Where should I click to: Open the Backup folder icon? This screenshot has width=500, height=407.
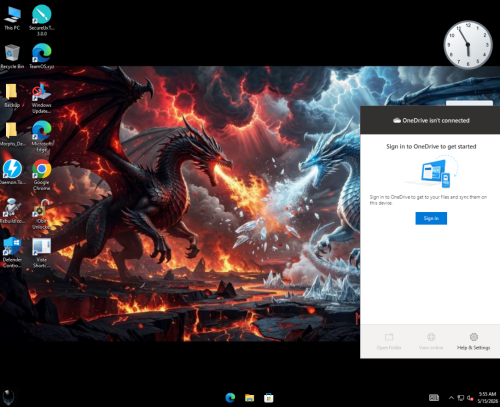click(x=12, y=95)
